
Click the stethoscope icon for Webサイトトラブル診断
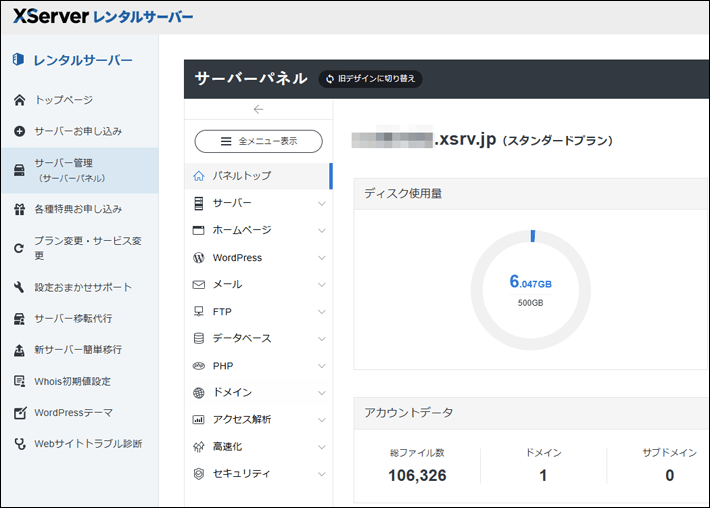coord(19,443)
